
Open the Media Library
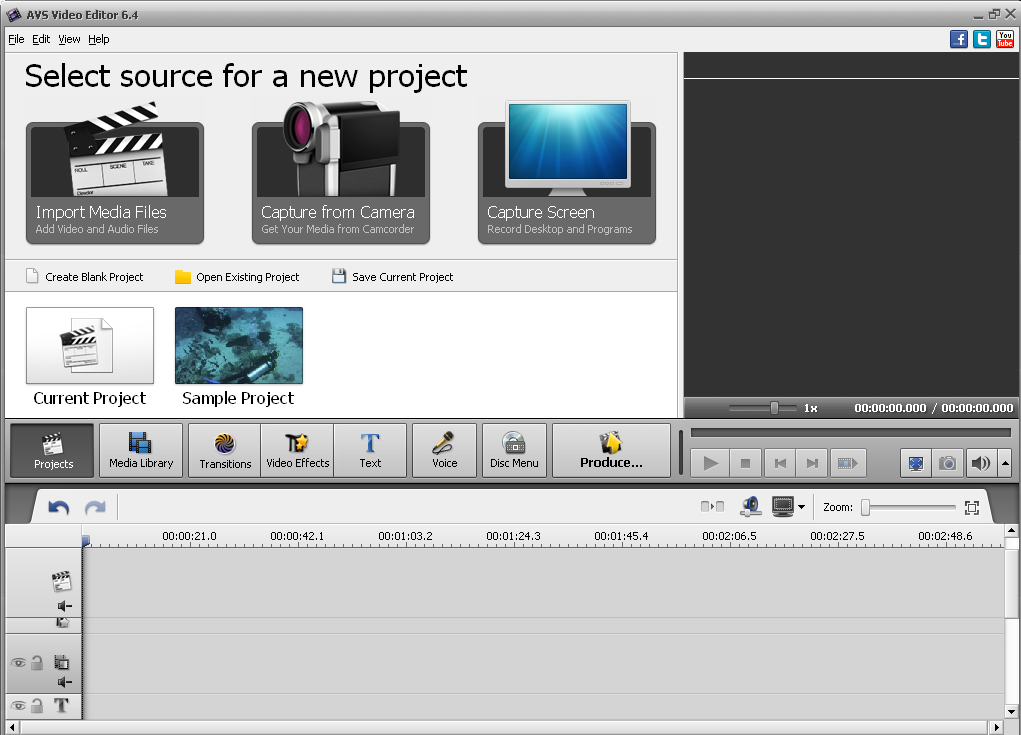(141, 451)
